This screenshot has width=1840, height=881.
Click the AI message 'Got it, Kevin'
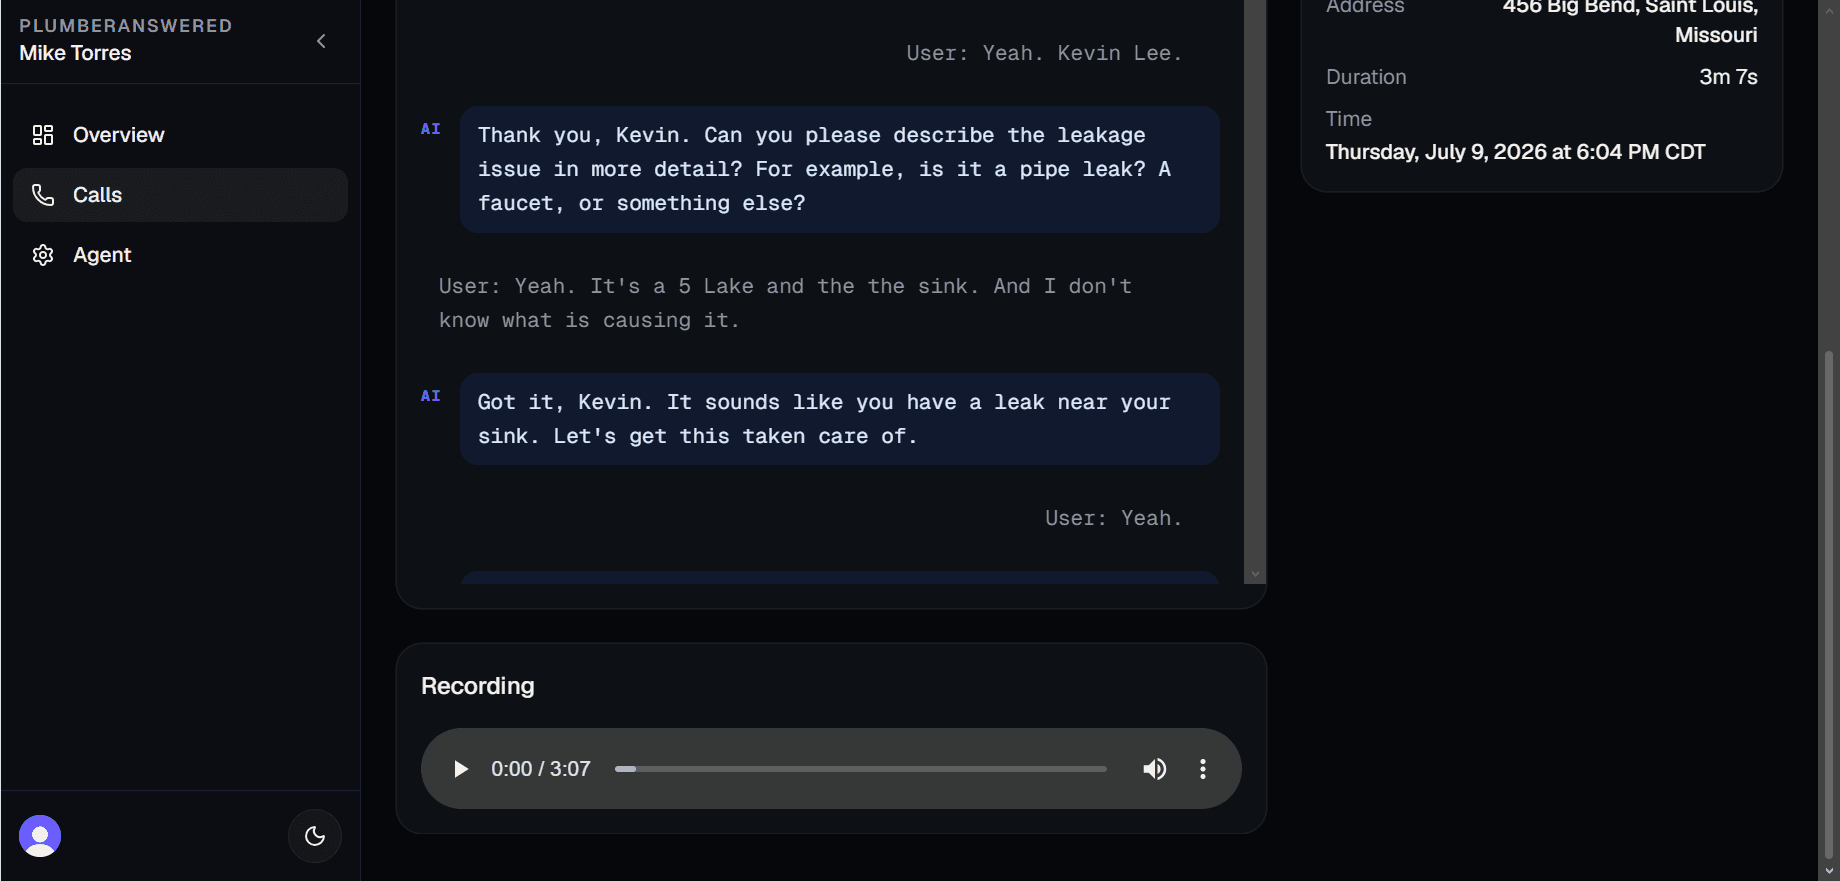840,419
